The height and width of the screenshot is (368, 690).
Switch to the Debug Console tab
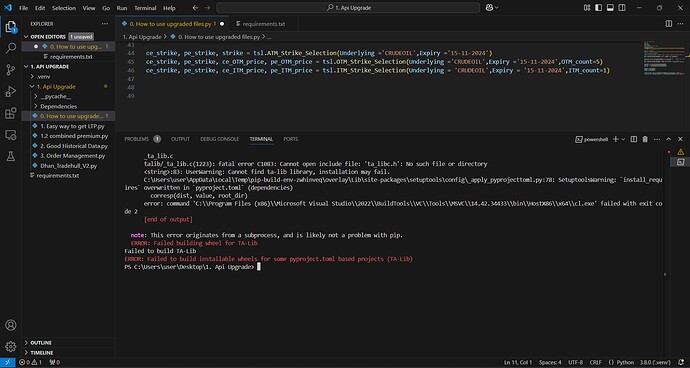pyautogui.click(x=220, y=139)
